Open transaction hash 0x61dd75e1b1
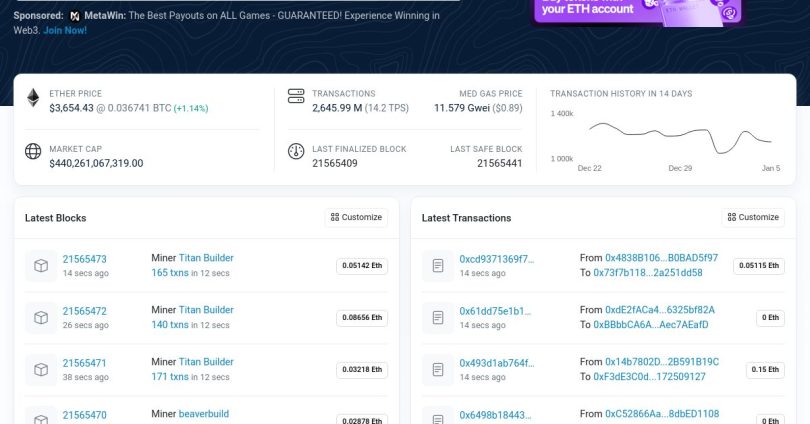The height and width of the screenshot is (424, 810). (497, 311)
